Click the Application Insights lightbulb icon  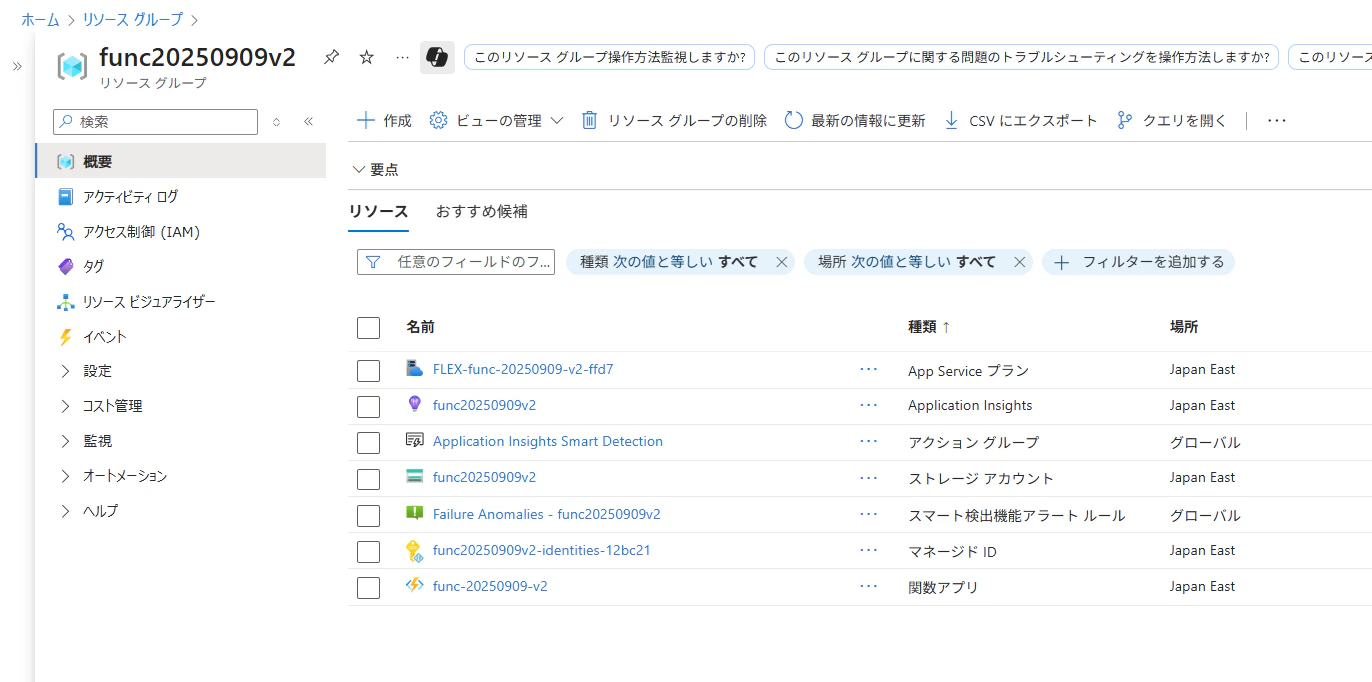415,404
